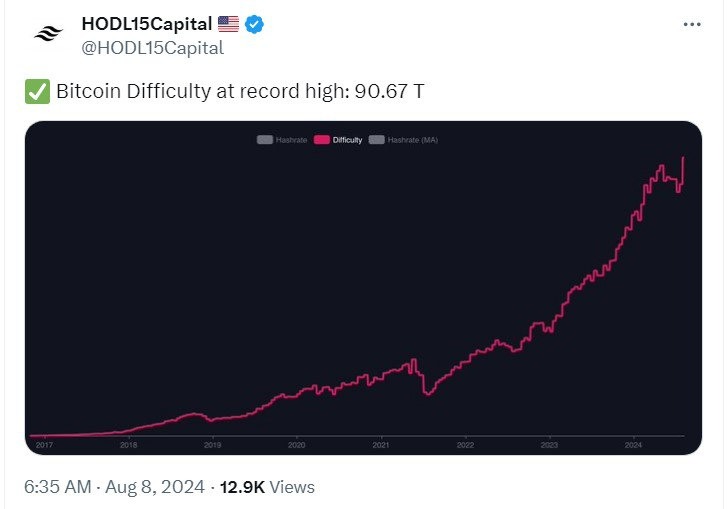
Task: Click the 2021 label on the chart axis
Action: [x=380, y=445]
